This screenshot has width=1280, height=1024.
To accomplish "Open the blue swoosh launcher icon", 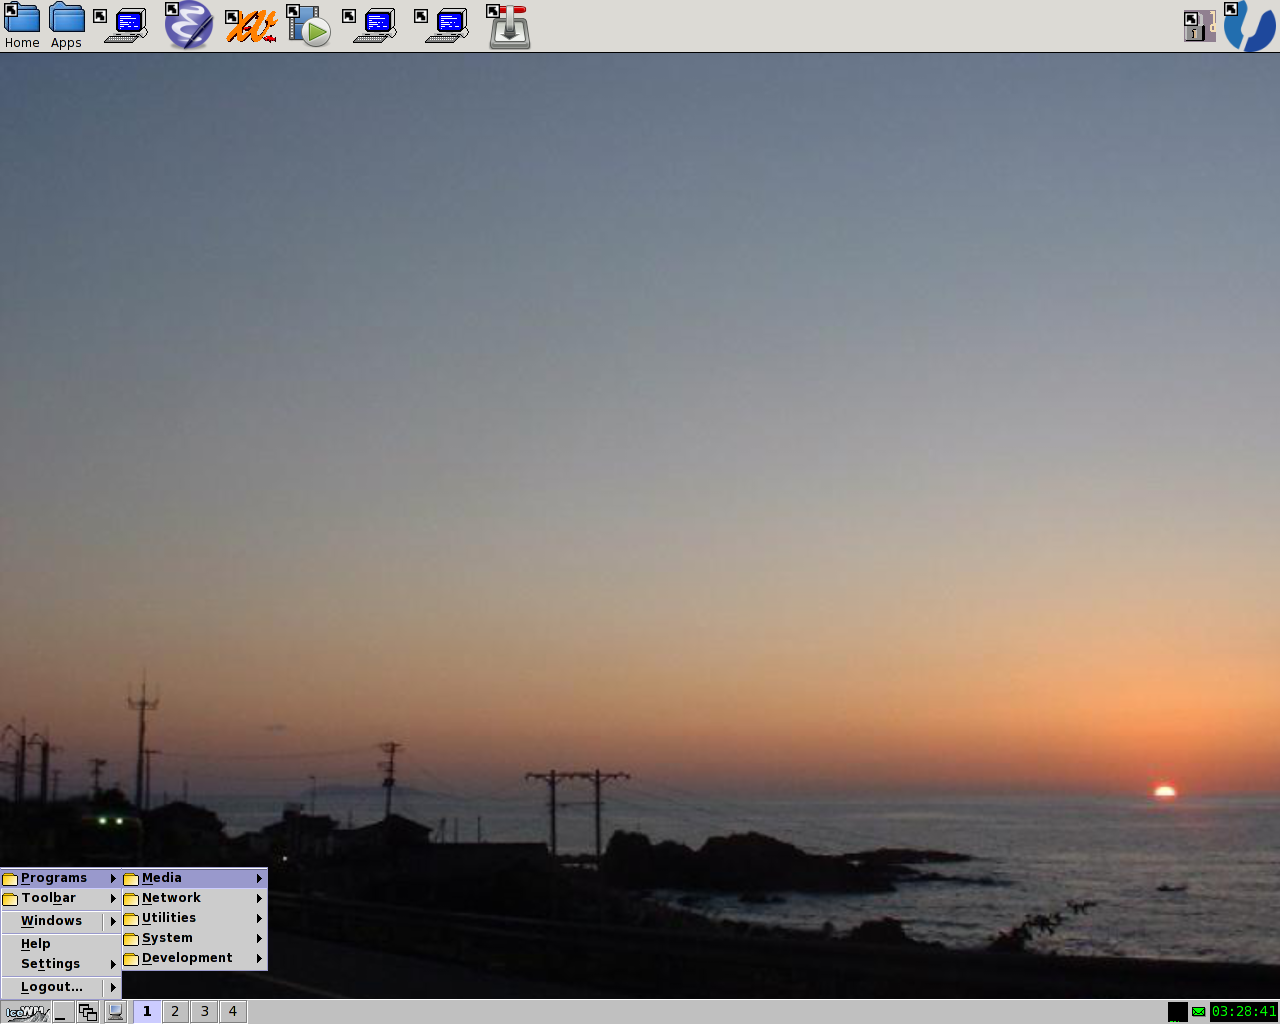I will pyautogui.click(x=1250, y=26).
